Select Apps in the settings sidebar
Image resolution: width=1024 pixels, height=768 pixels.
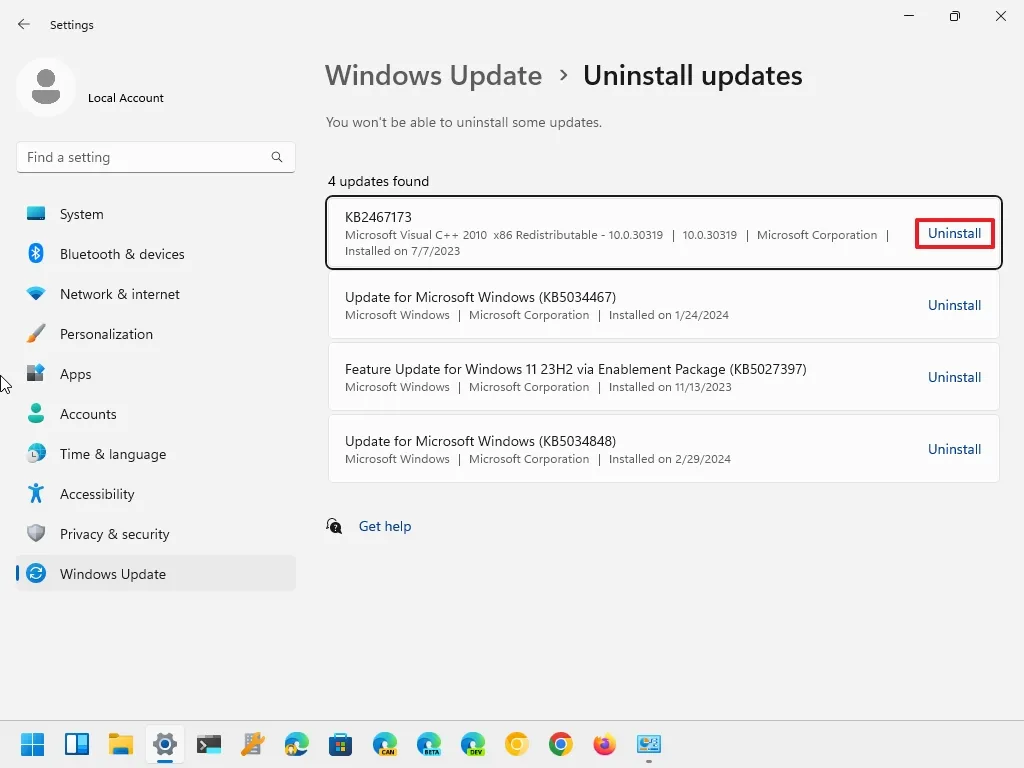[75, 374]
